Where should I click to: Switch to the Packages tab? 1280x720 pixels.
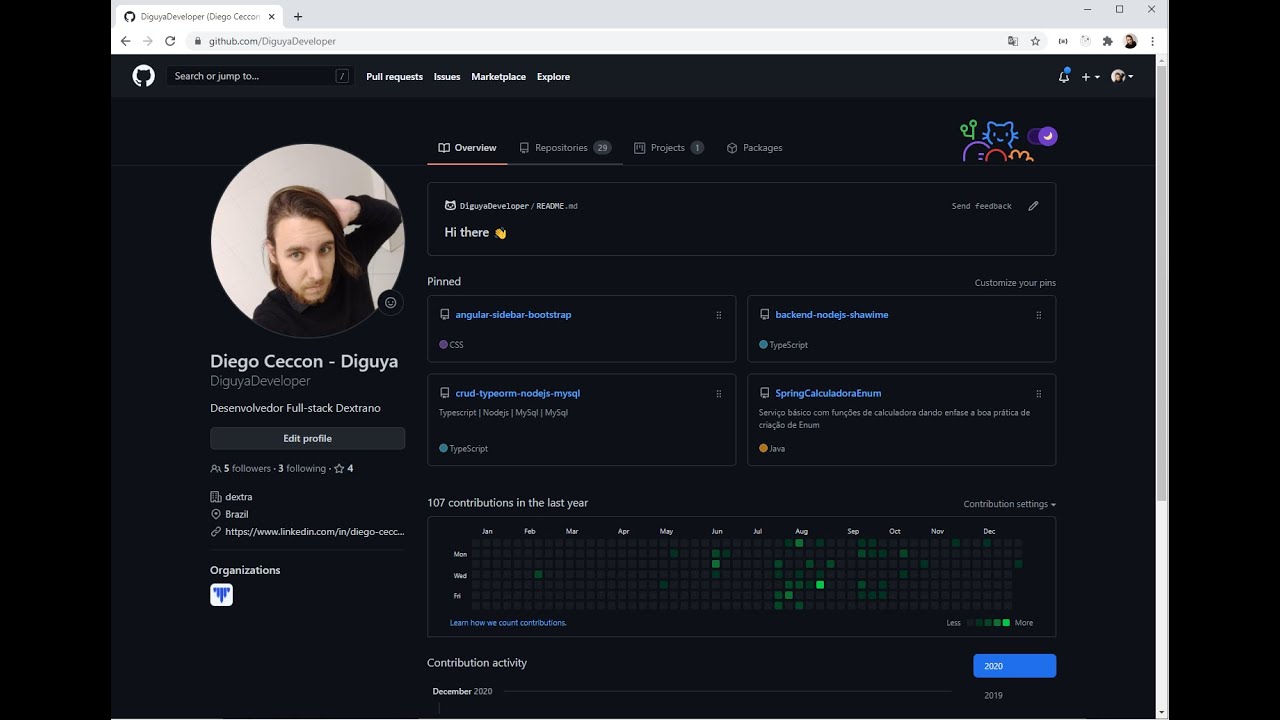pos(754,148)
